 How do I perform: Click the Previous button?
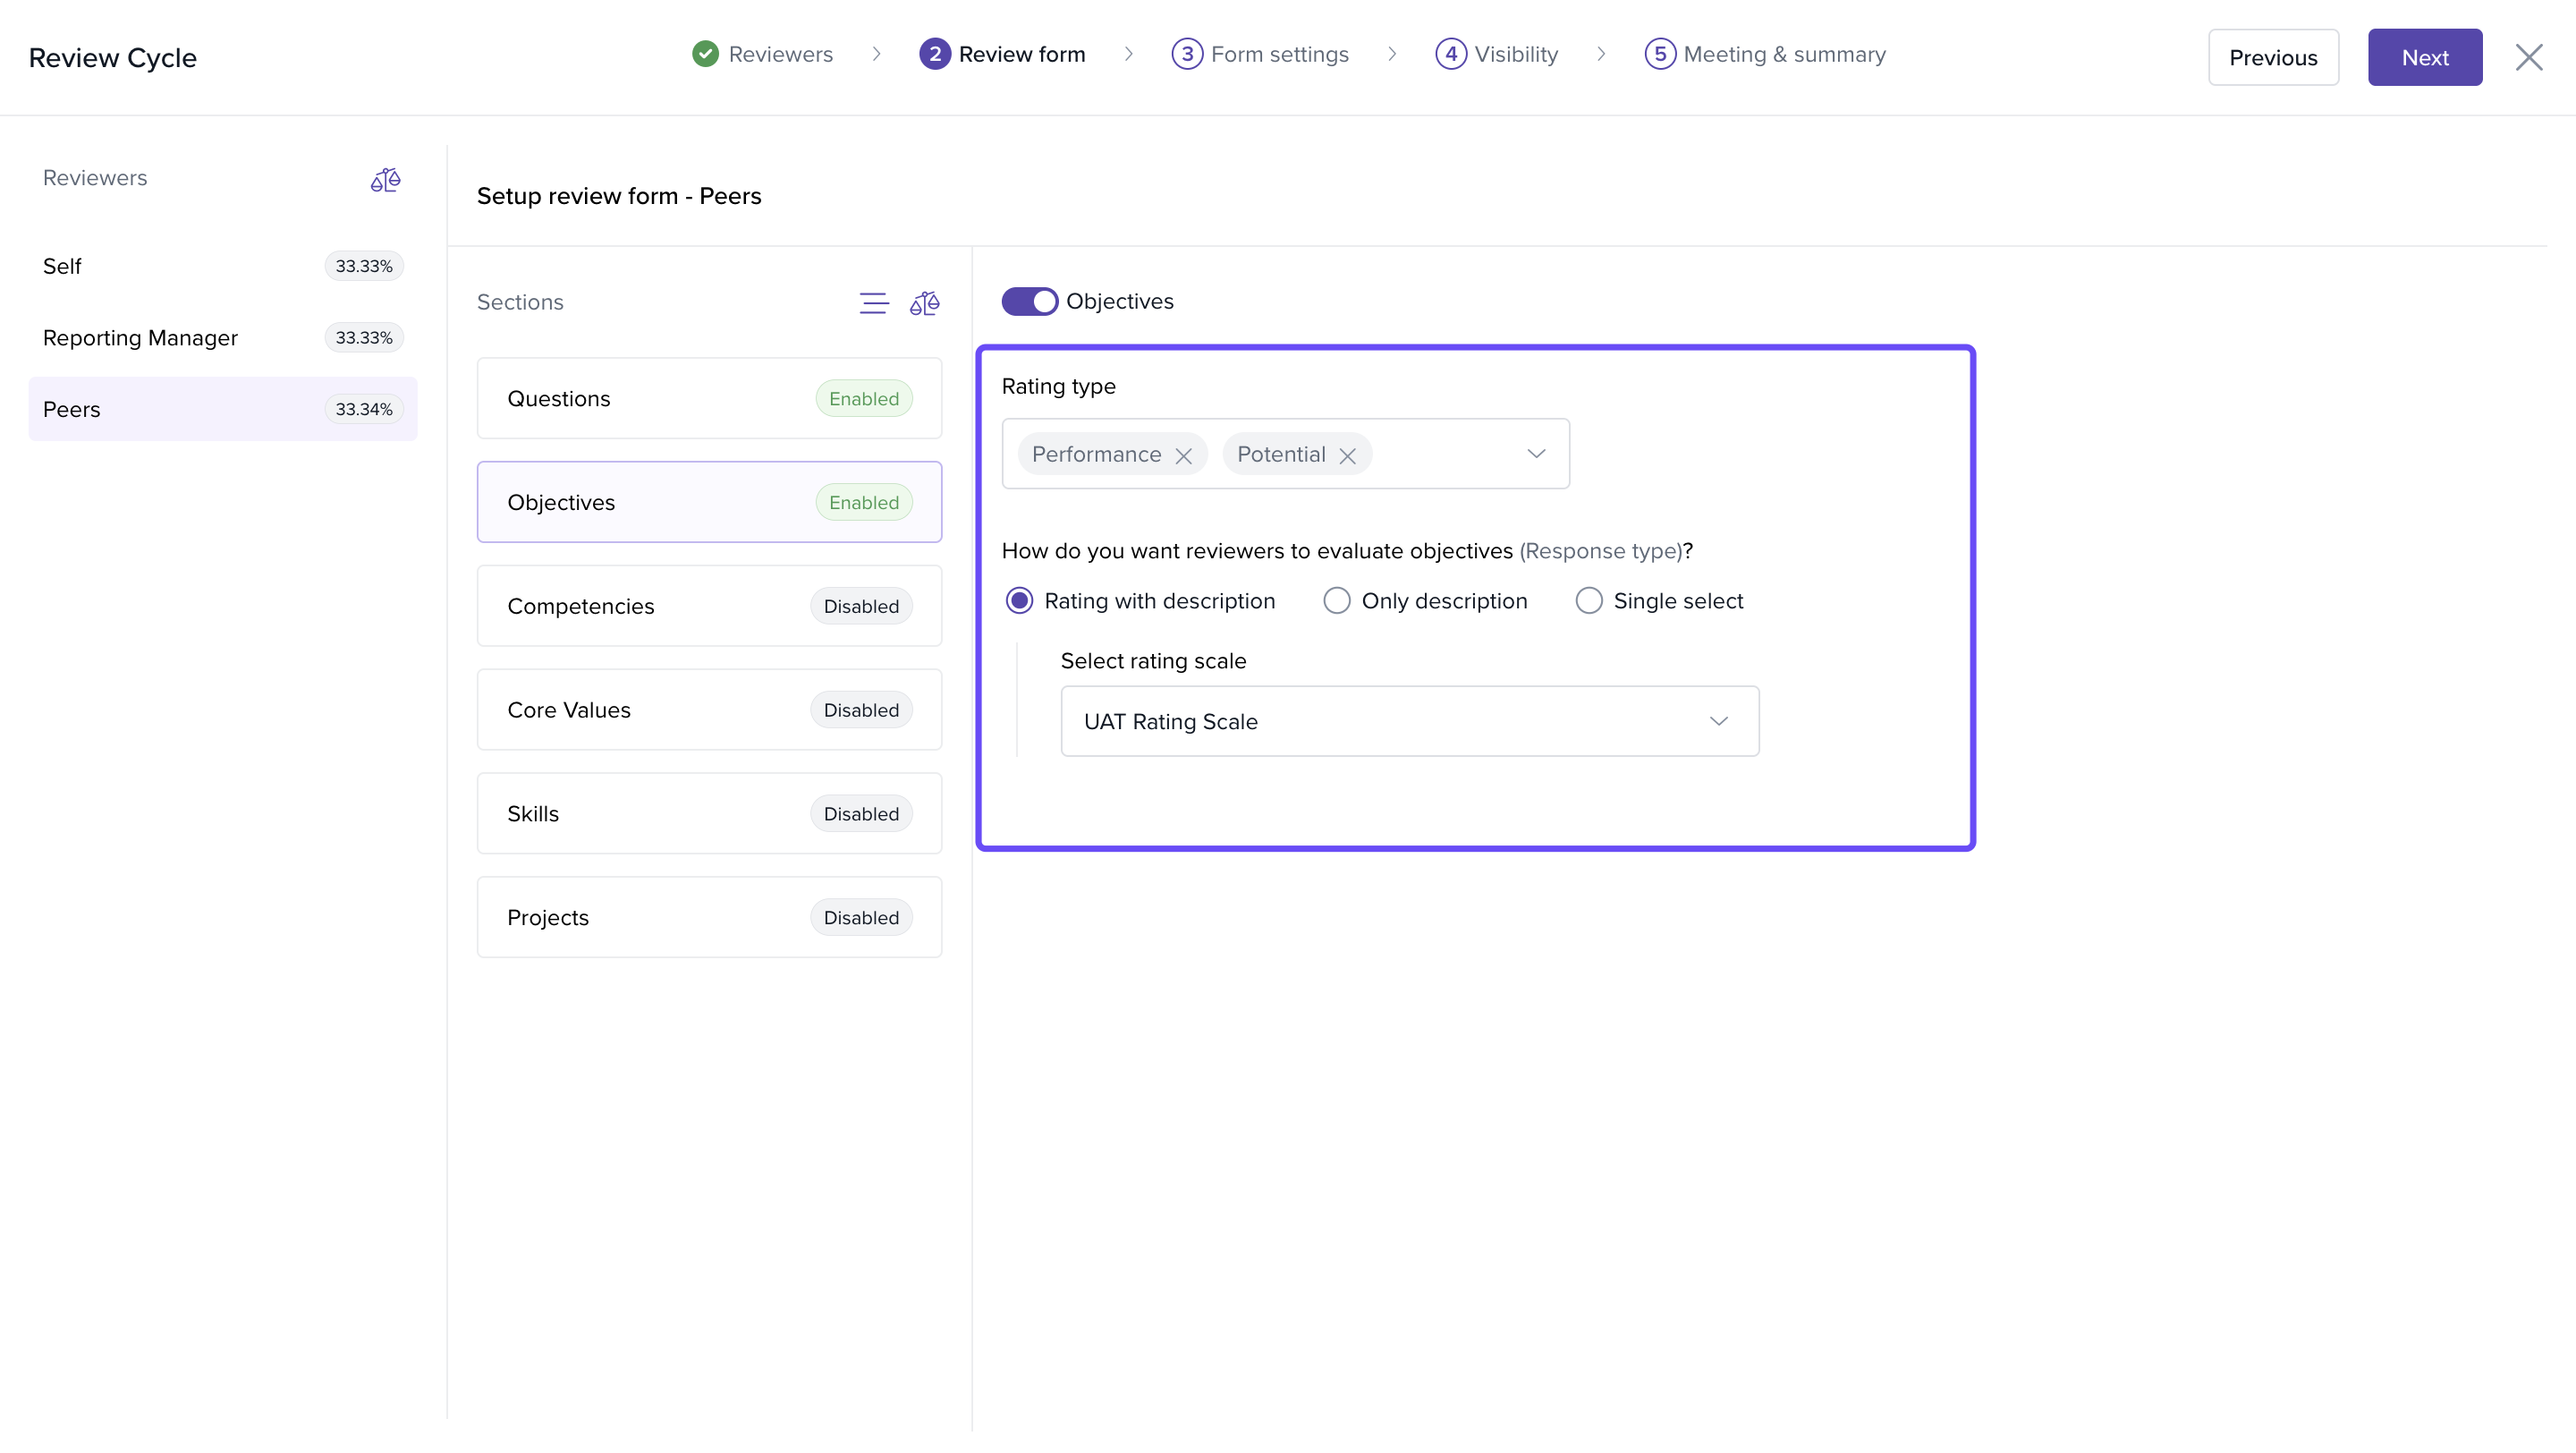2272,58
